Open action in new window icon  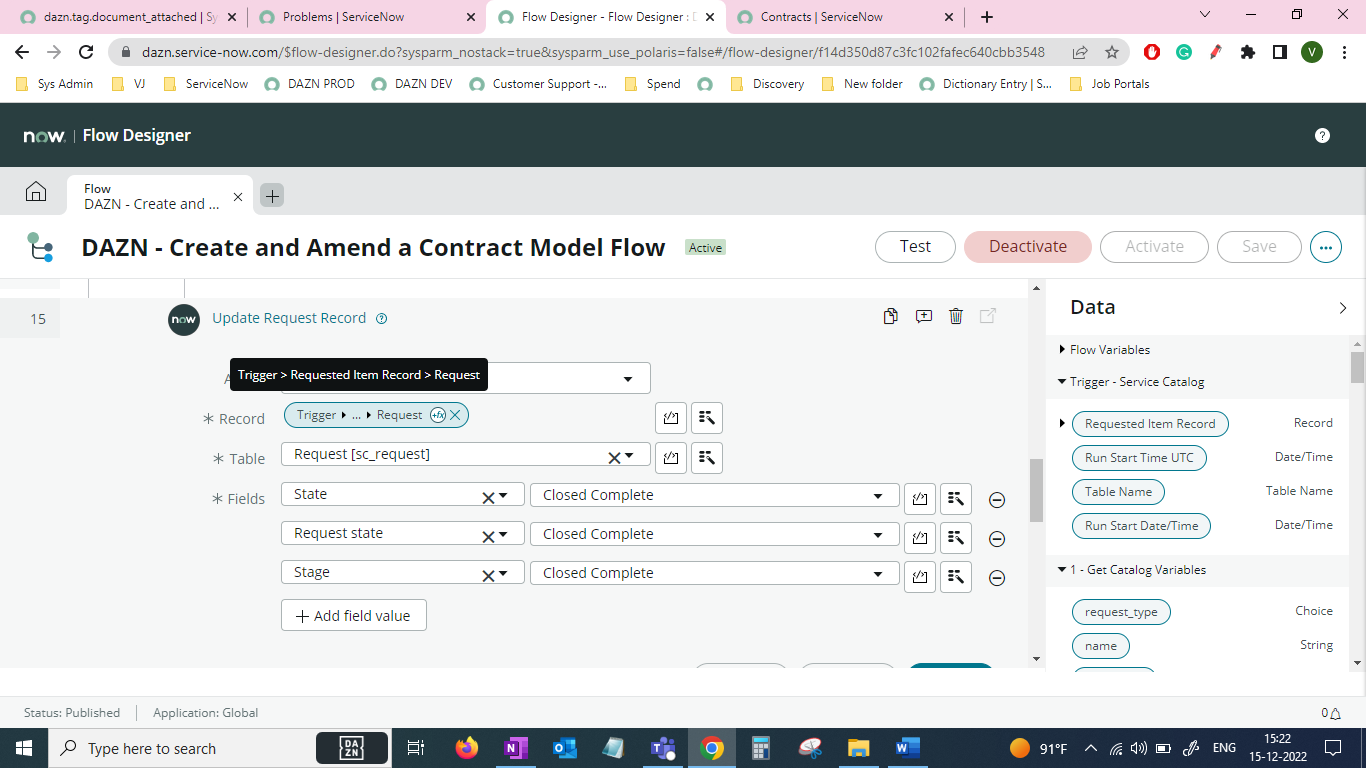click(987, 316)
